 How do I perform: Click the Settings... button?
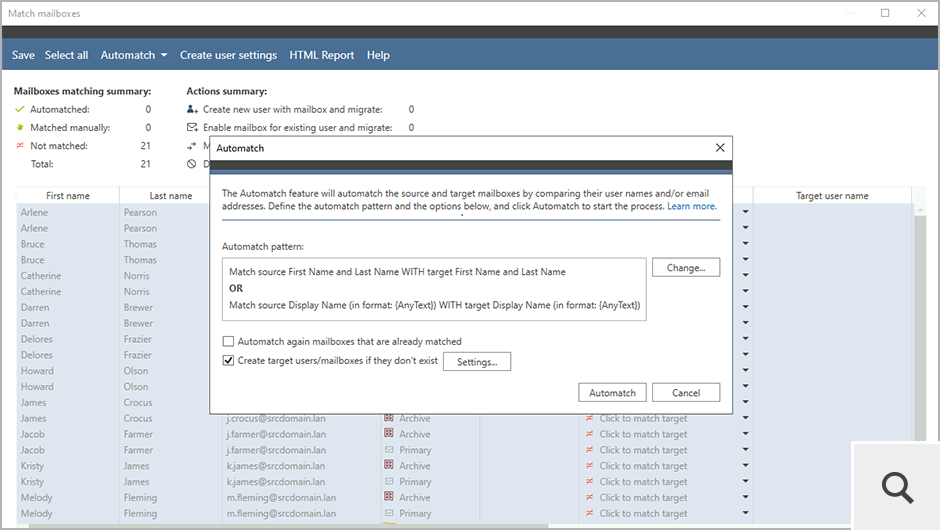click(x=477, y=362)
